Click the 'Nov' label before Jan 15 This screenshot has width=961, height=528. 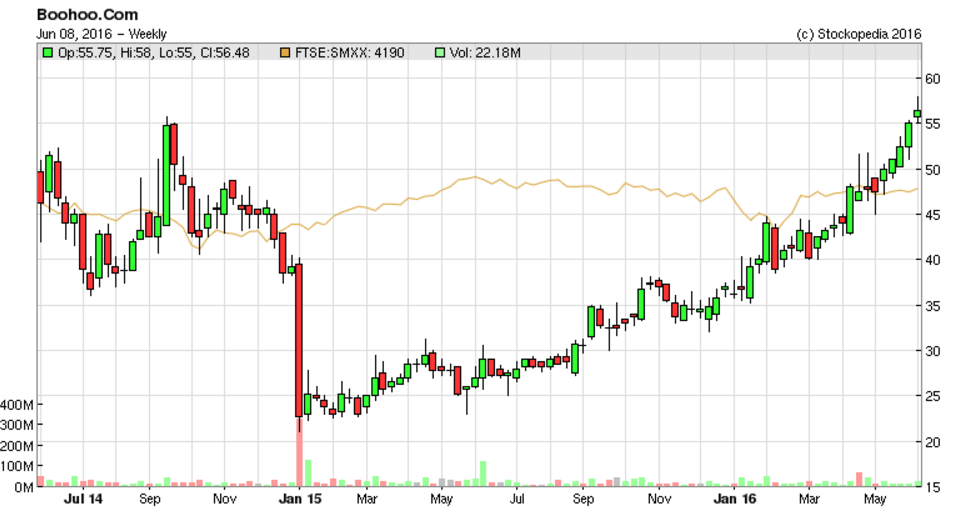(x=224, y=499)
